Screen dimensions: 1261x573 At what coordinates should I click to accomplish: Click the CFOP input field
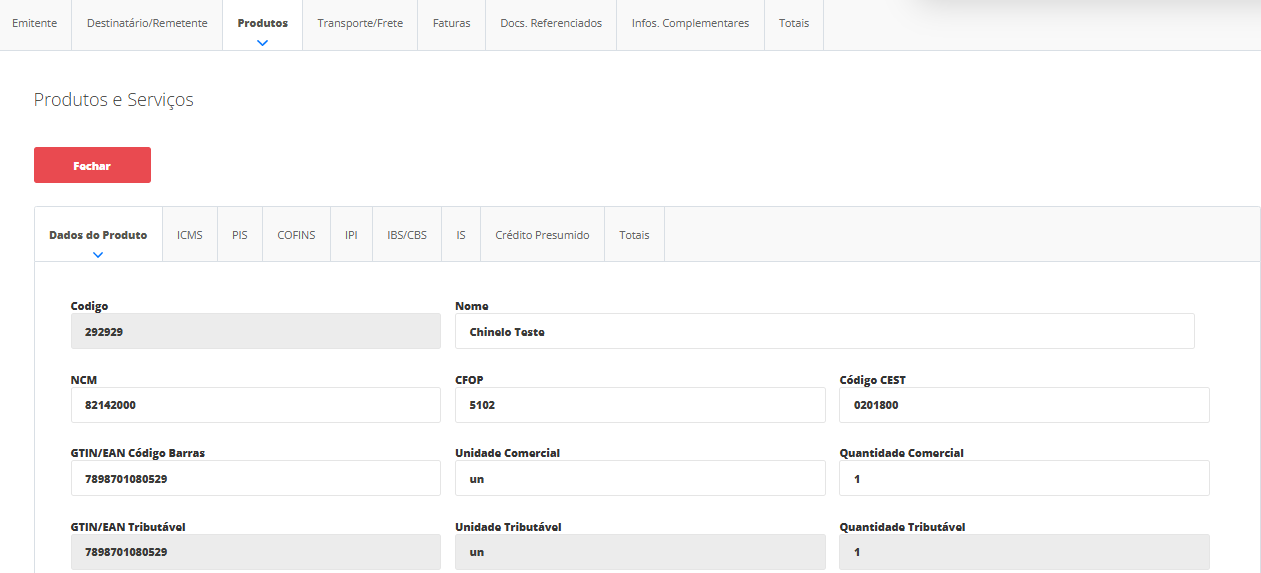pos(640,405)
